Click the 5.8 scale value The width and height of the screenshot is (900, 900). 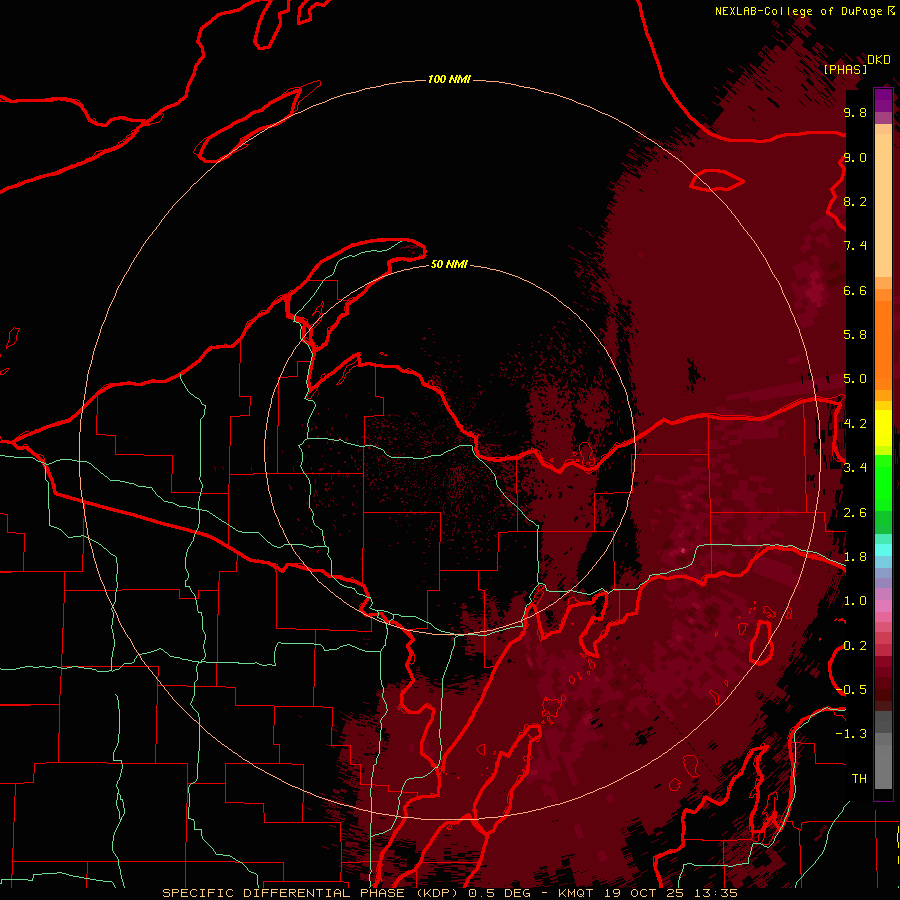[x=855, y=335]
